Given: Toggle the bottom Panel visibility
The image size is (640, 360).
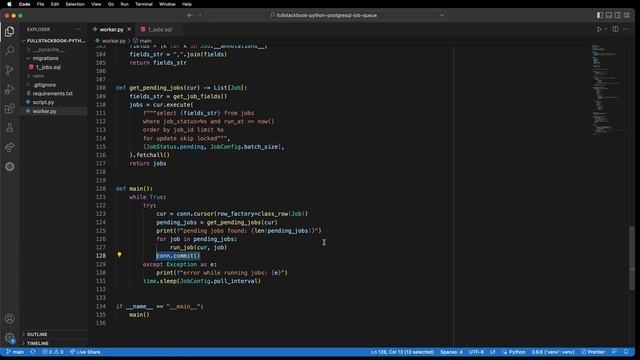Looking at the screenshot, I should pos(609,15).
